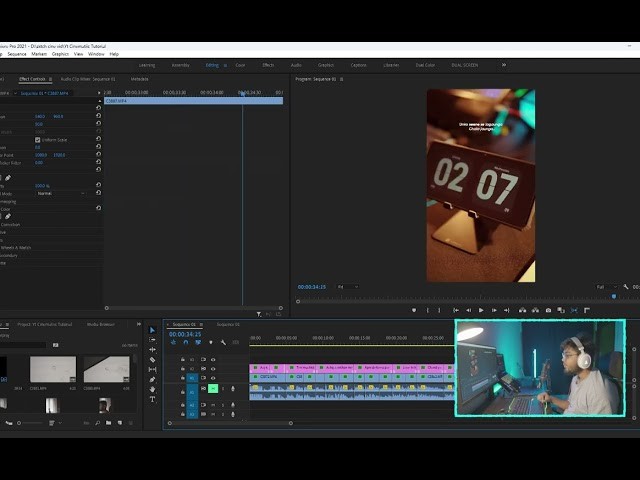640x480 pixels.
Task: Toggle the Uniform Scale checkbox
Action: [x=39, y=139]
